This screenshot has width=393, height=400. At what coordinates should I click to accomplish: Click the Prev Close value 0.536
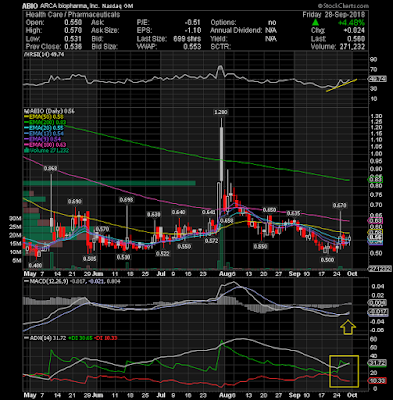pos(74,47)
